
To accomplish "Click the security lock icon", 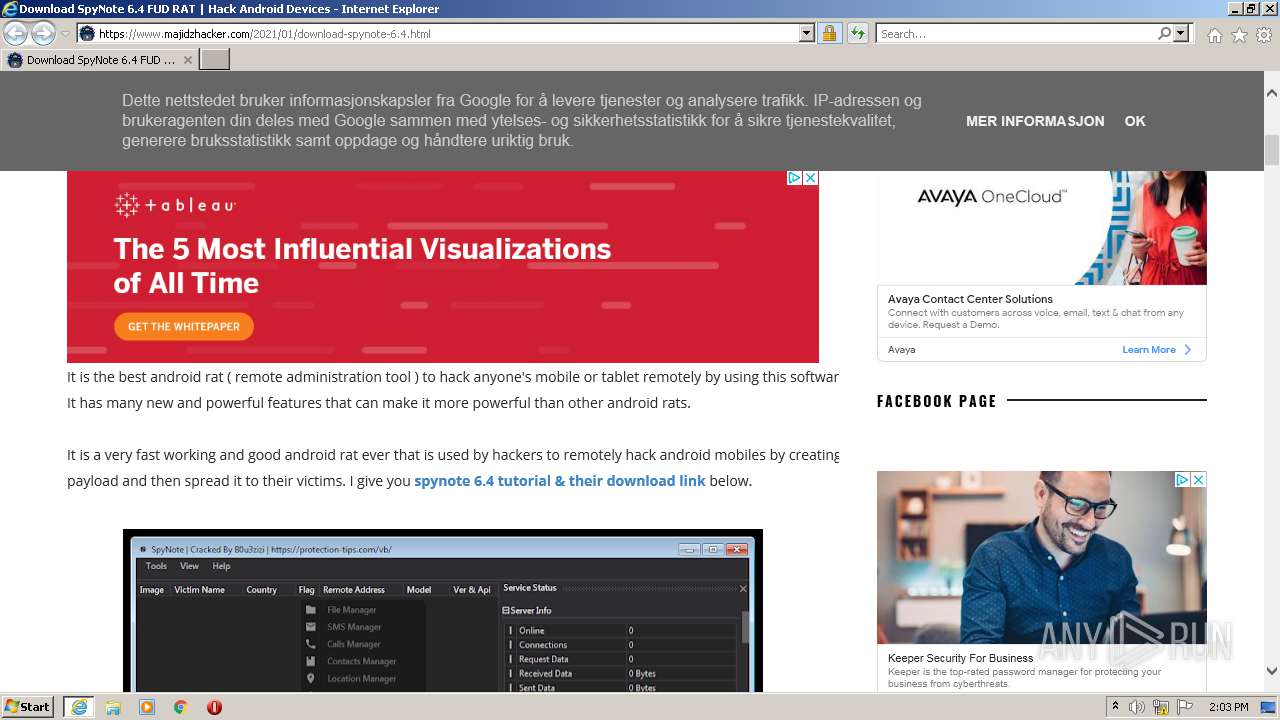I will pos(829,34).
